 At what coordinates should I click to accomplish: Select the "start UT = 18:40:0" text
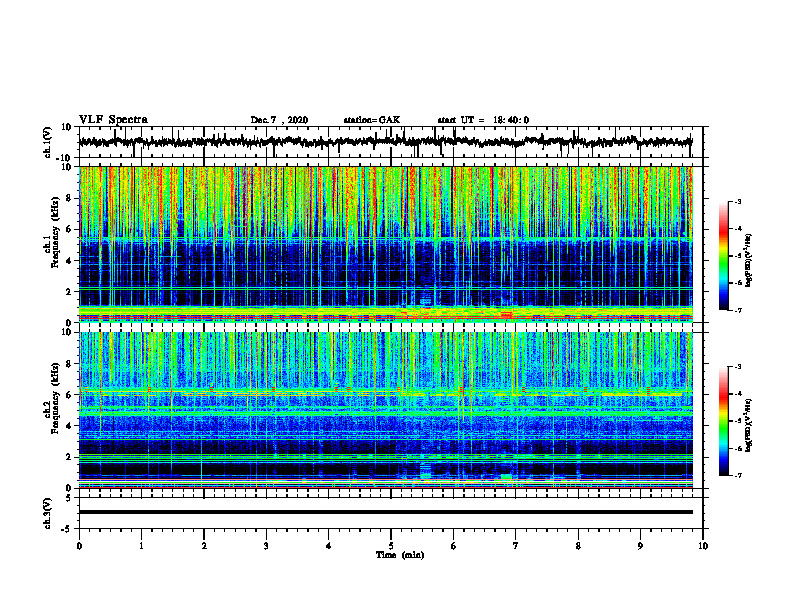pyautogui.click(x=483, y=120)
